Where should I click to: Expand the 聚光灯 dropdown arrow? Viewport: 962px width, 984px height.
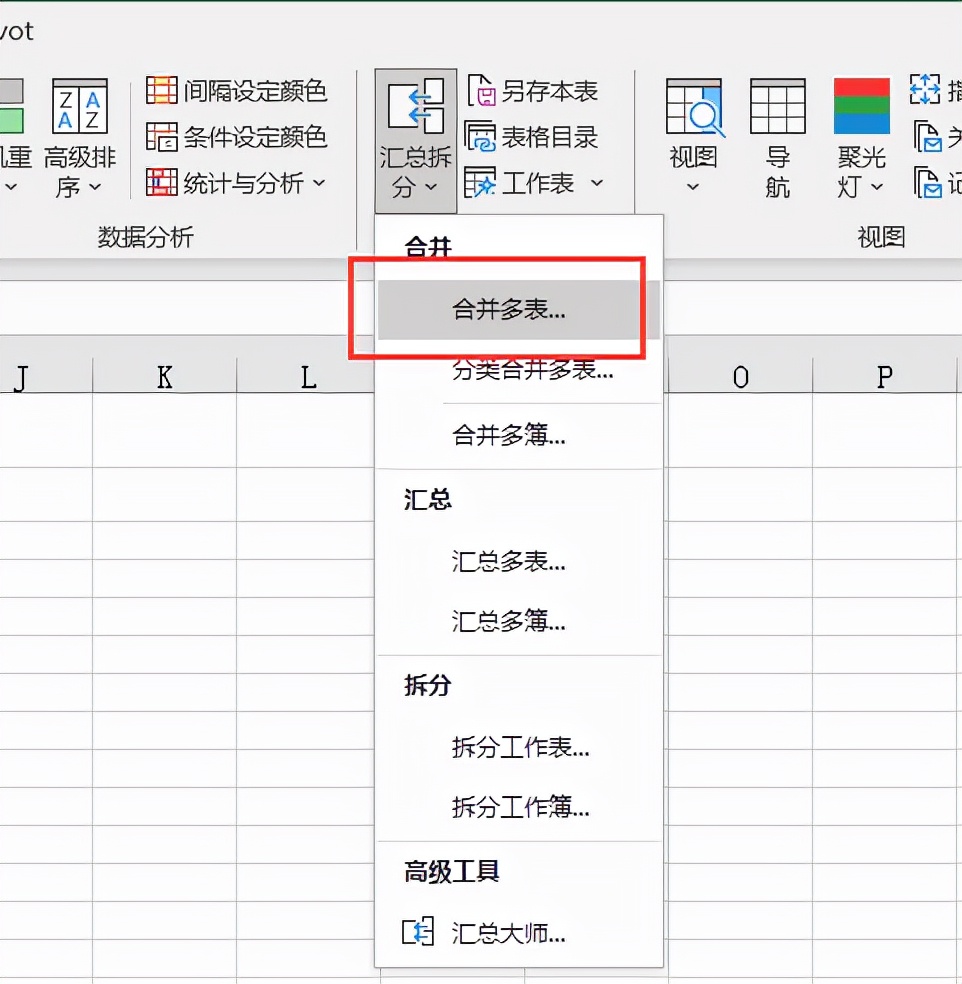click(877, 187)
